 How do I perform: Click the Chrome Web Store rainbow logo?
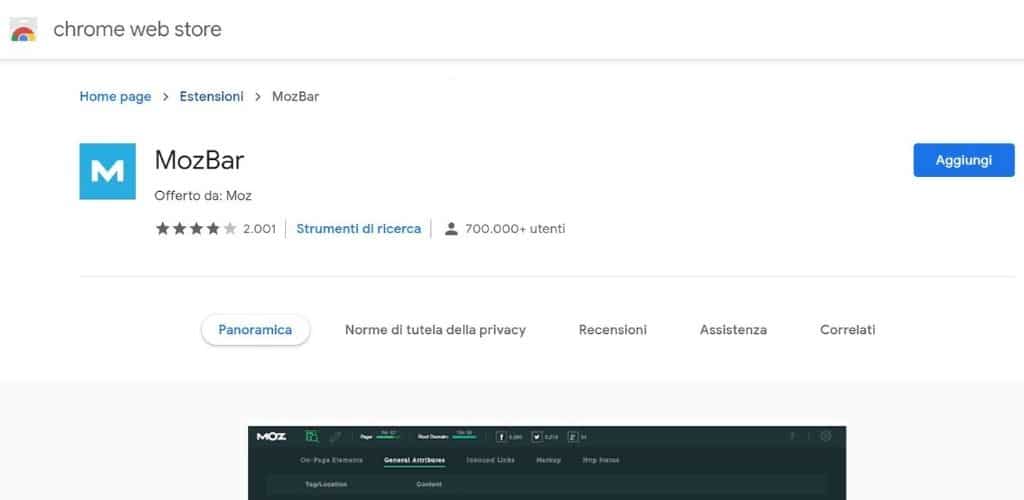(x=23, y=30)
